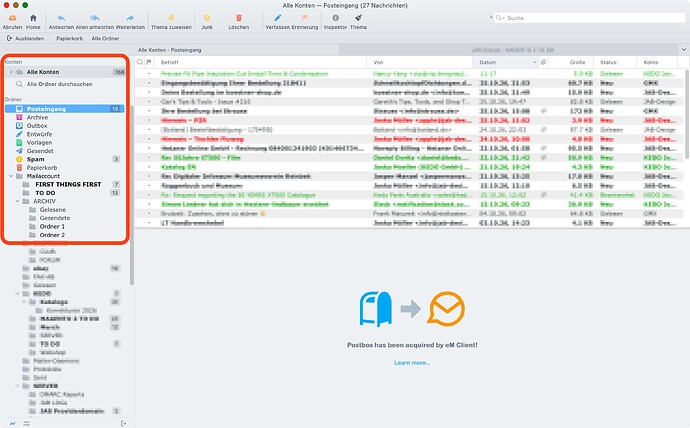
Task: Open the chevron menu at the tab bar end
Action: [x=684, y=49]
